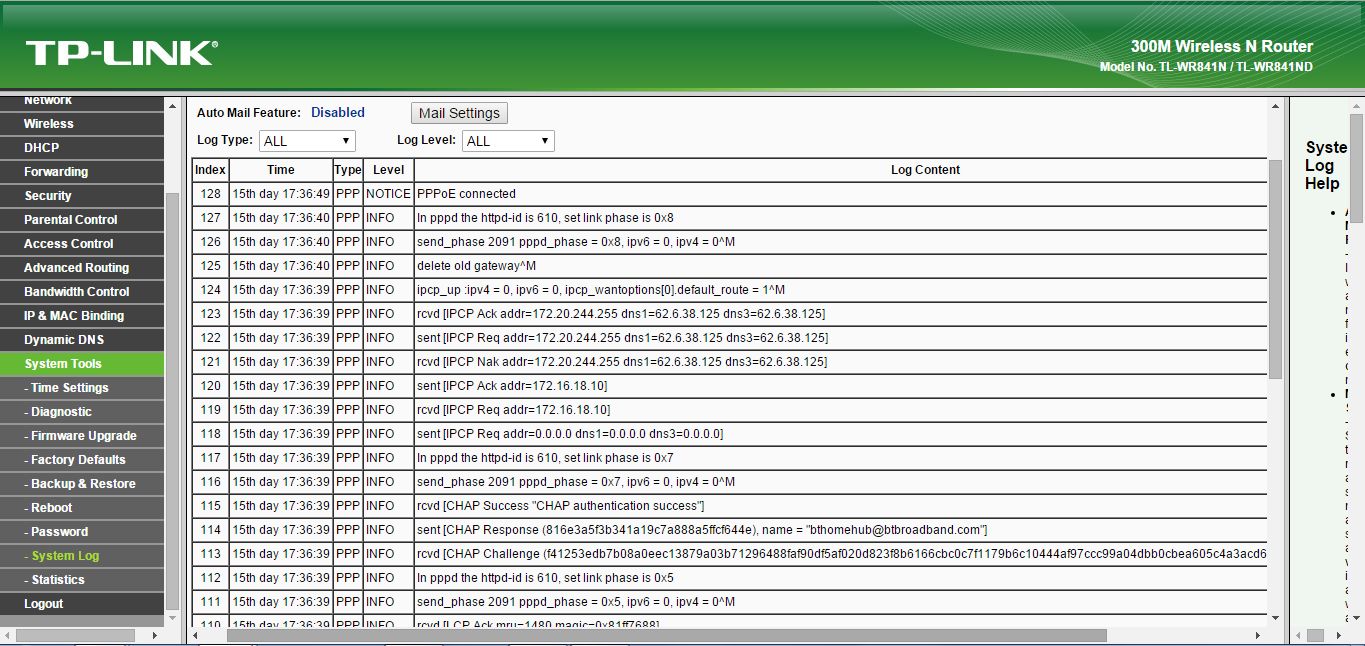Select Bandwidth Control from sidebar
The image size is (1365, 646).
click(77, 291)
